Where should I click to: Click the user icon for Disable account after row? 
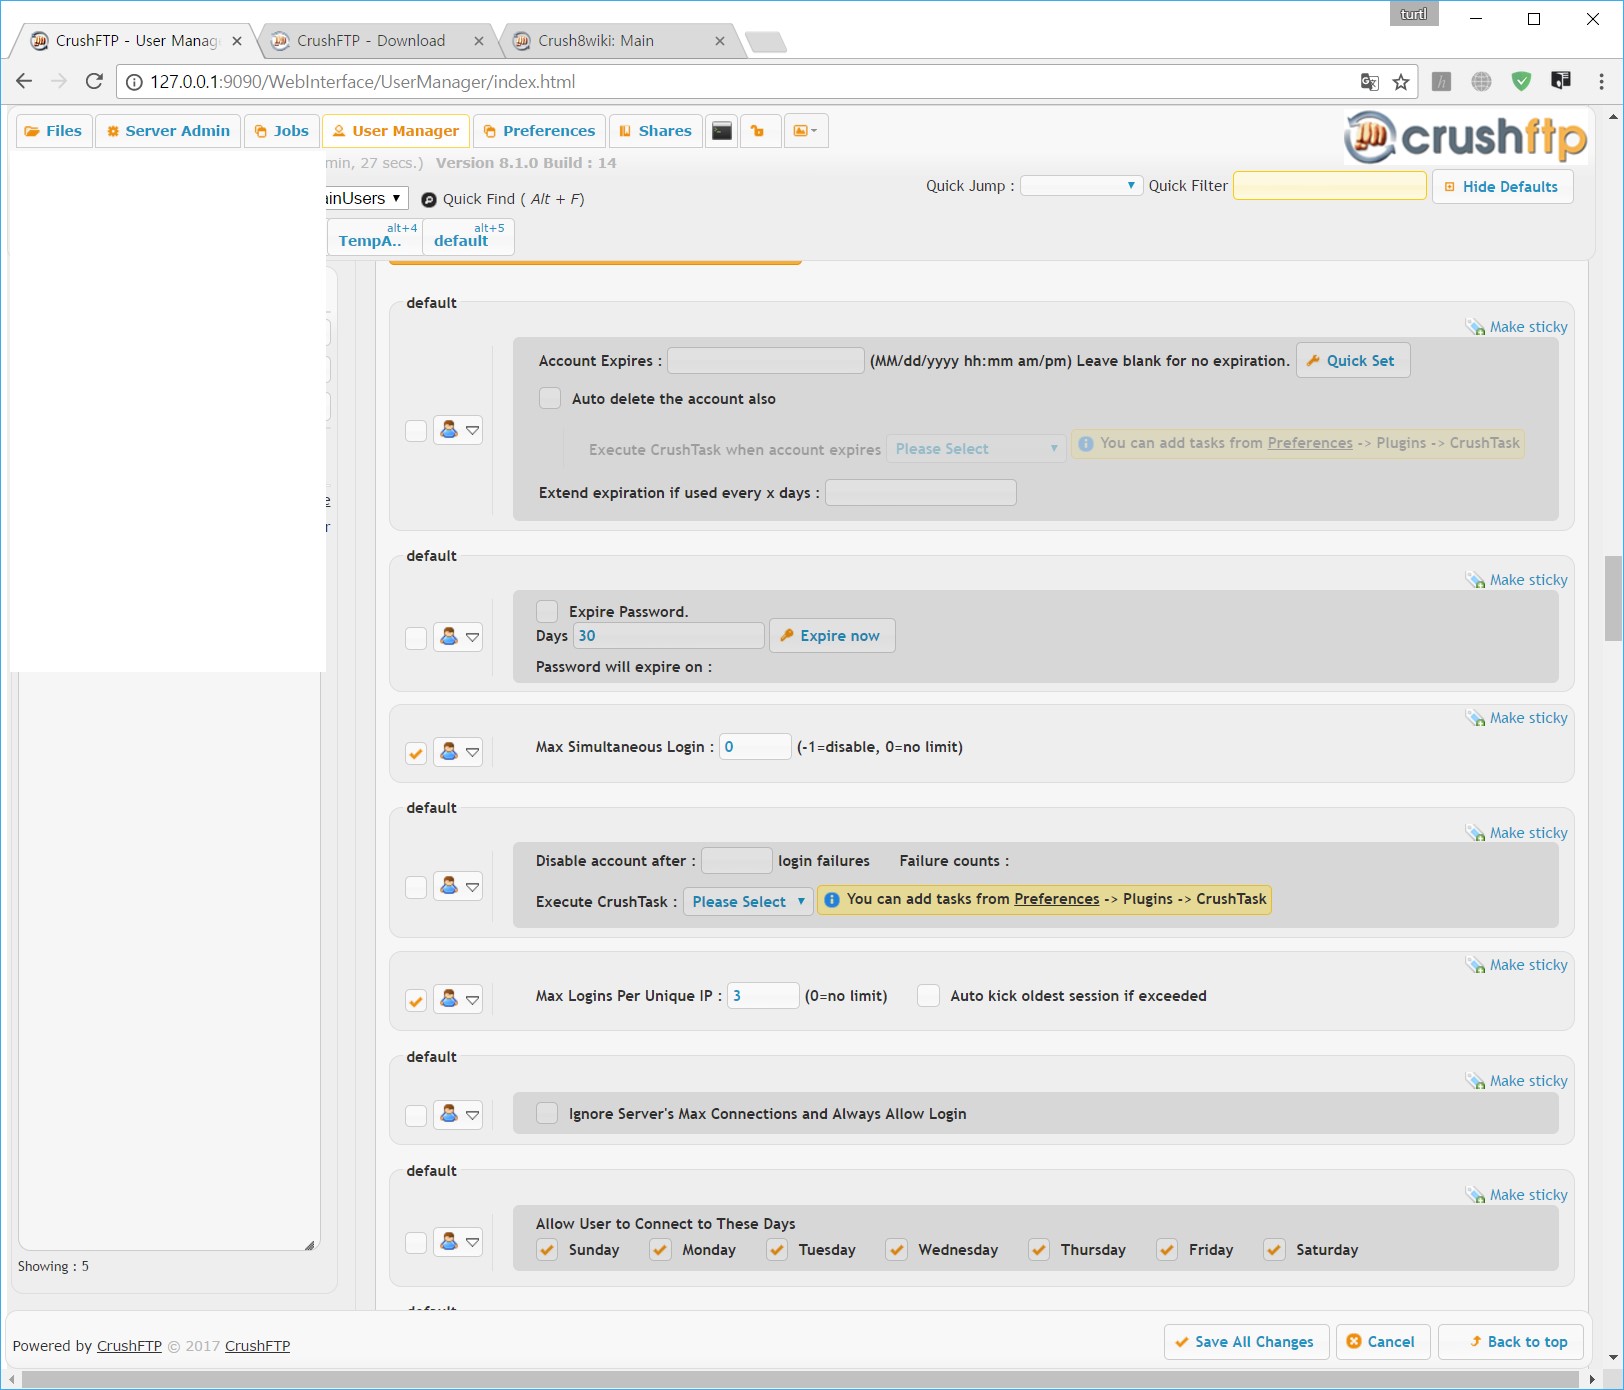click(x=449, y=886)
